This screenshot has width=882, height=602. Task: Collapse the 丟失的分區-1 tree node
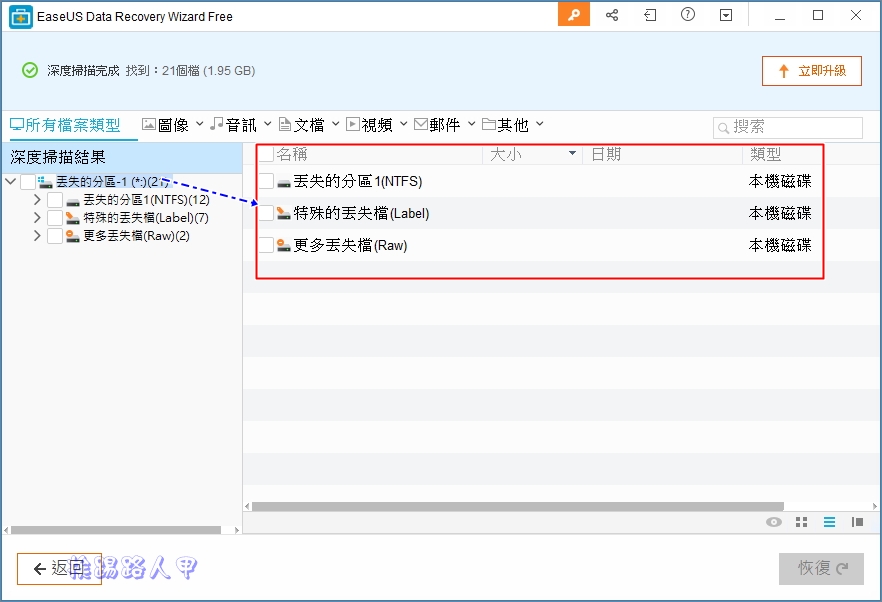tap(10, 181)
